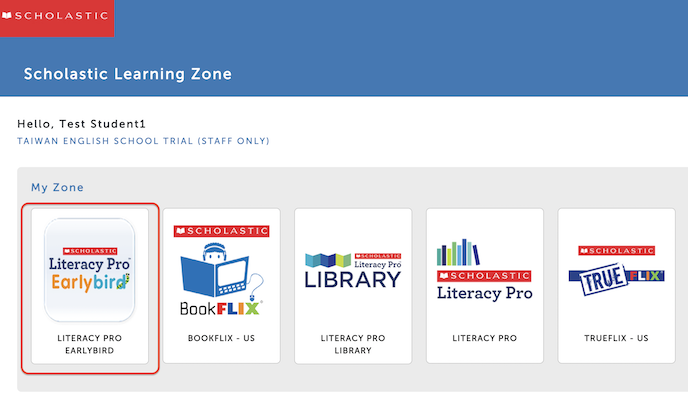Select the "BOOKFLIX - US" caption
Screen dimensions: 688x400
tap(221, 338)
